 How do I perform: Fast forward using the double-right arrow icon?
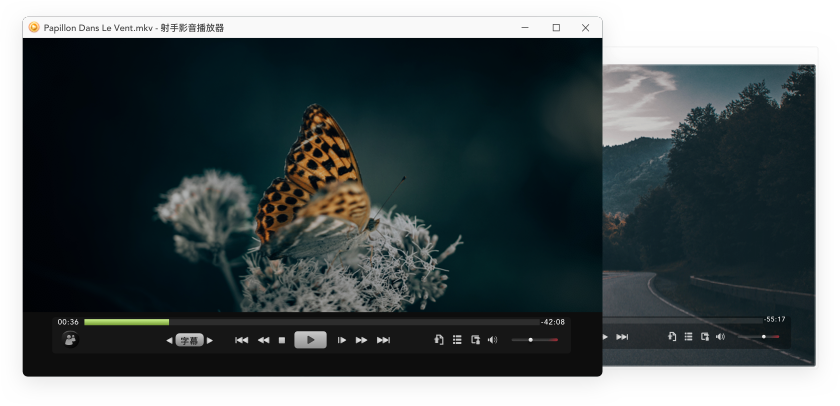coord(361,340)
